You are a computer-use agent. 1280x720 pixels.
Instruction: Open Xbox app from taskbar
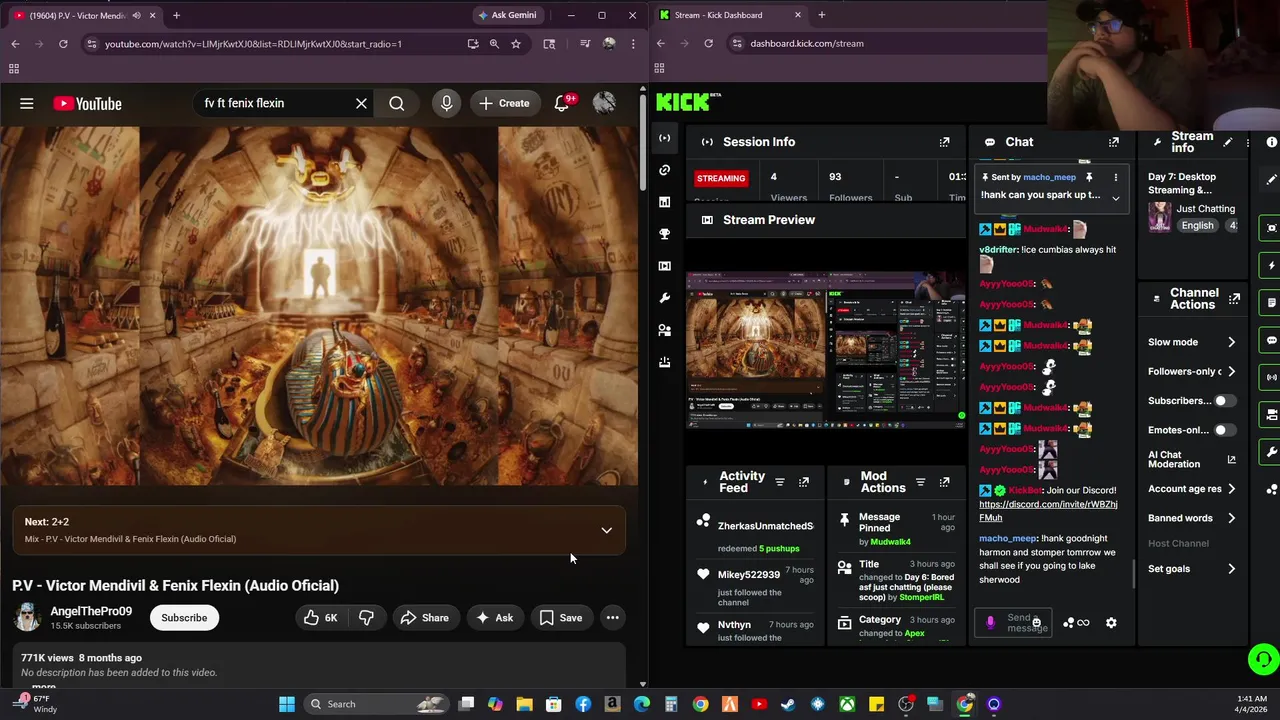pyautogui.click(x=847, y=704)
